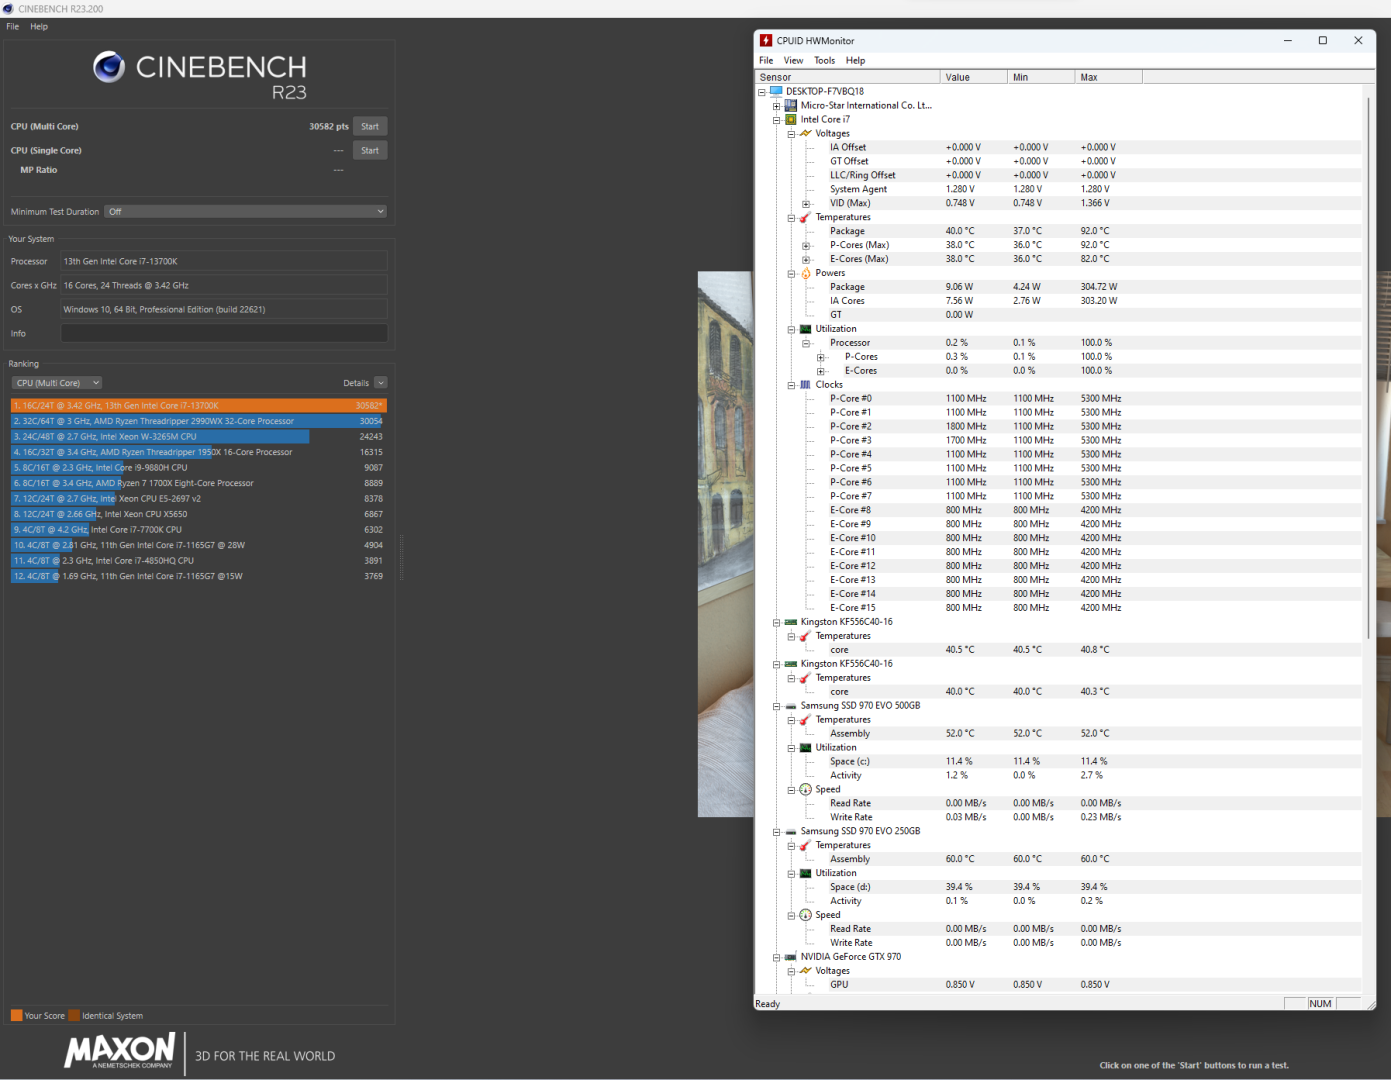Click the Clocks icon in HWMonitor

805,385
